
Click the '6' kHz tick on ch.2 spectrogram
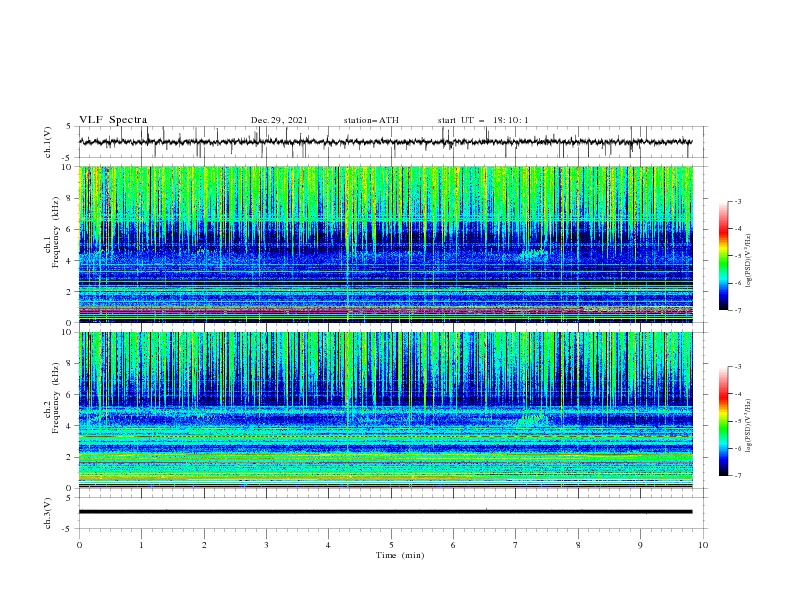70,395
